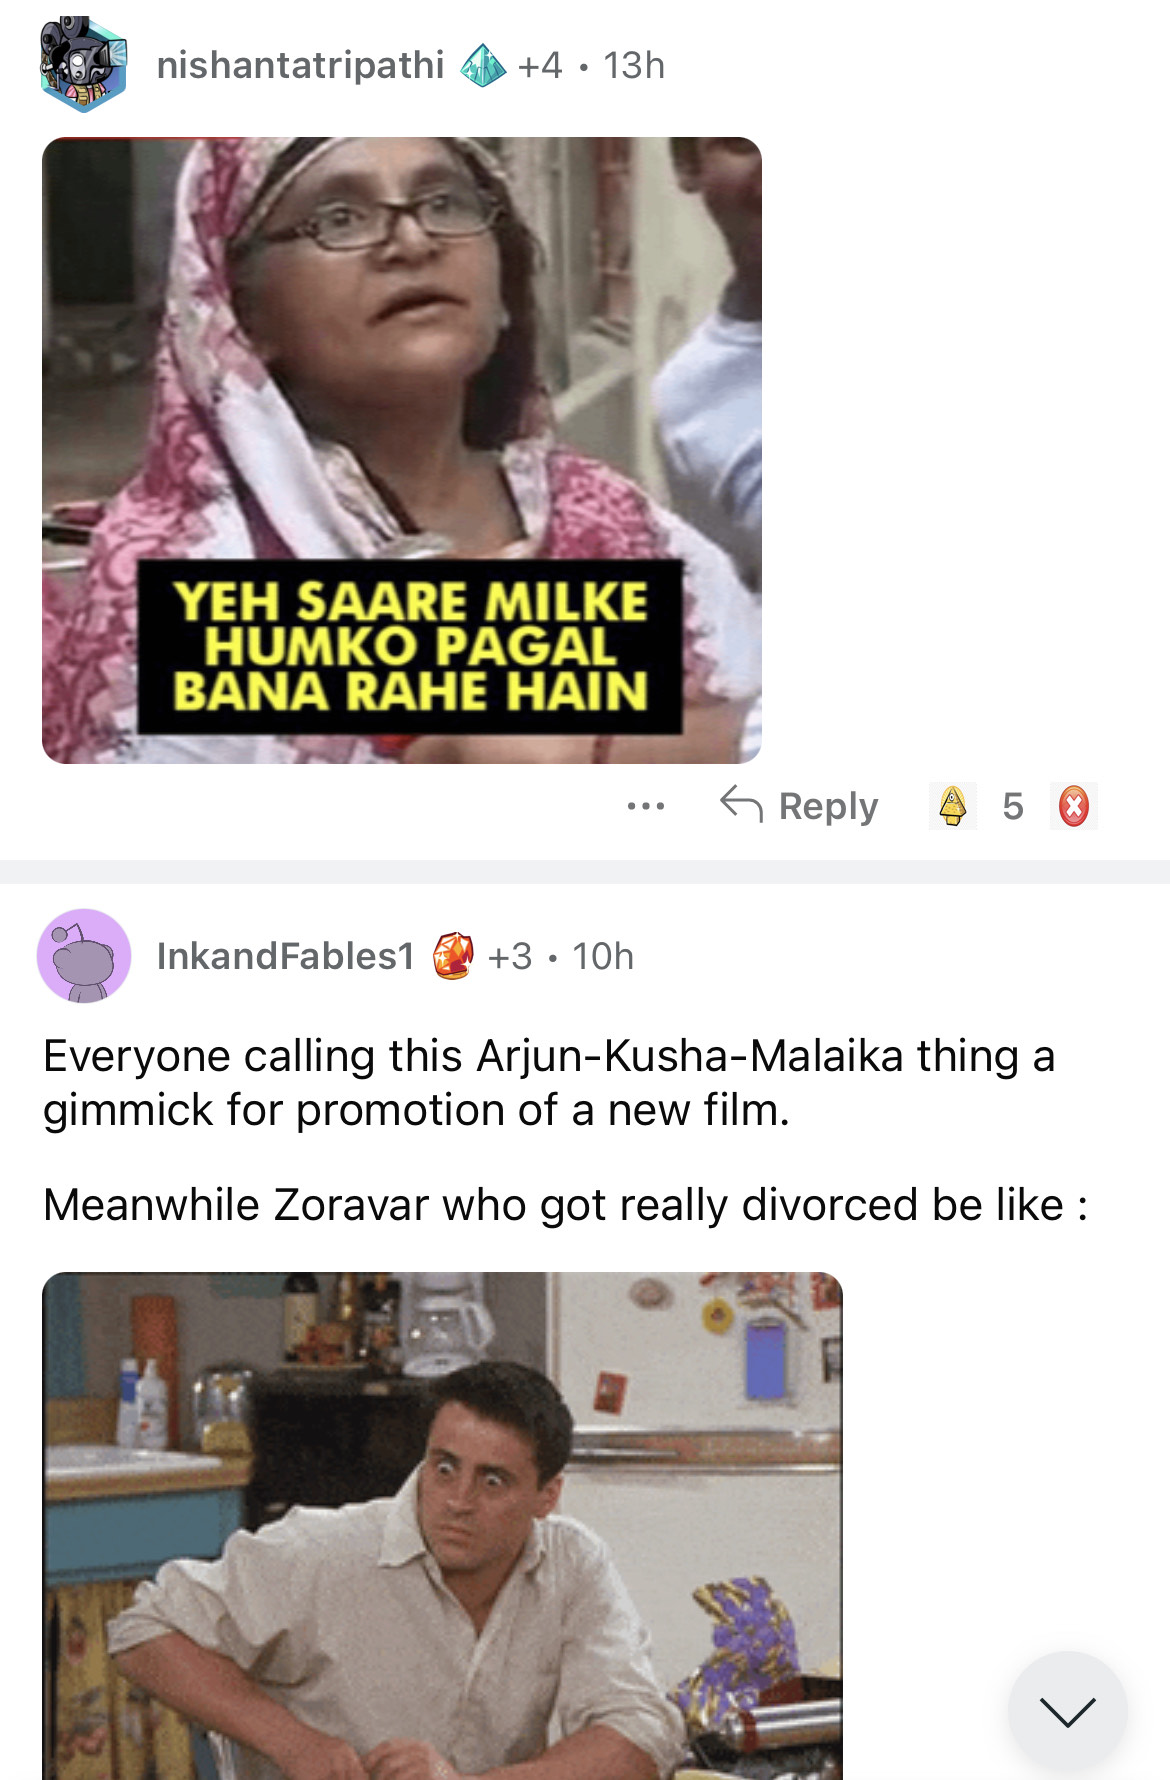Upvote the comment with yellow arrow
Screen dimensions: 1170x1780
tap(953, 806)
